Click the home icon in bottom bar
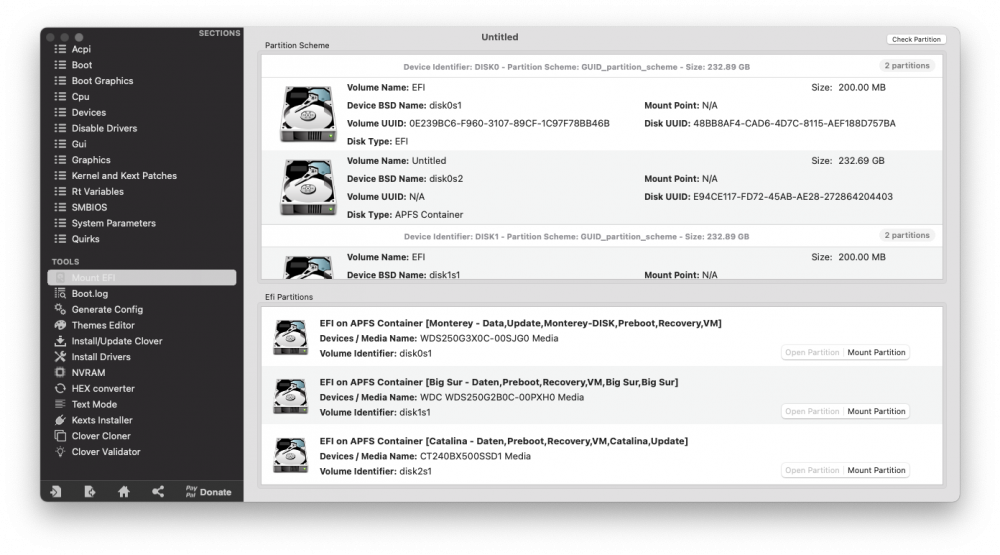1000x555 pixels. point(124,492)
